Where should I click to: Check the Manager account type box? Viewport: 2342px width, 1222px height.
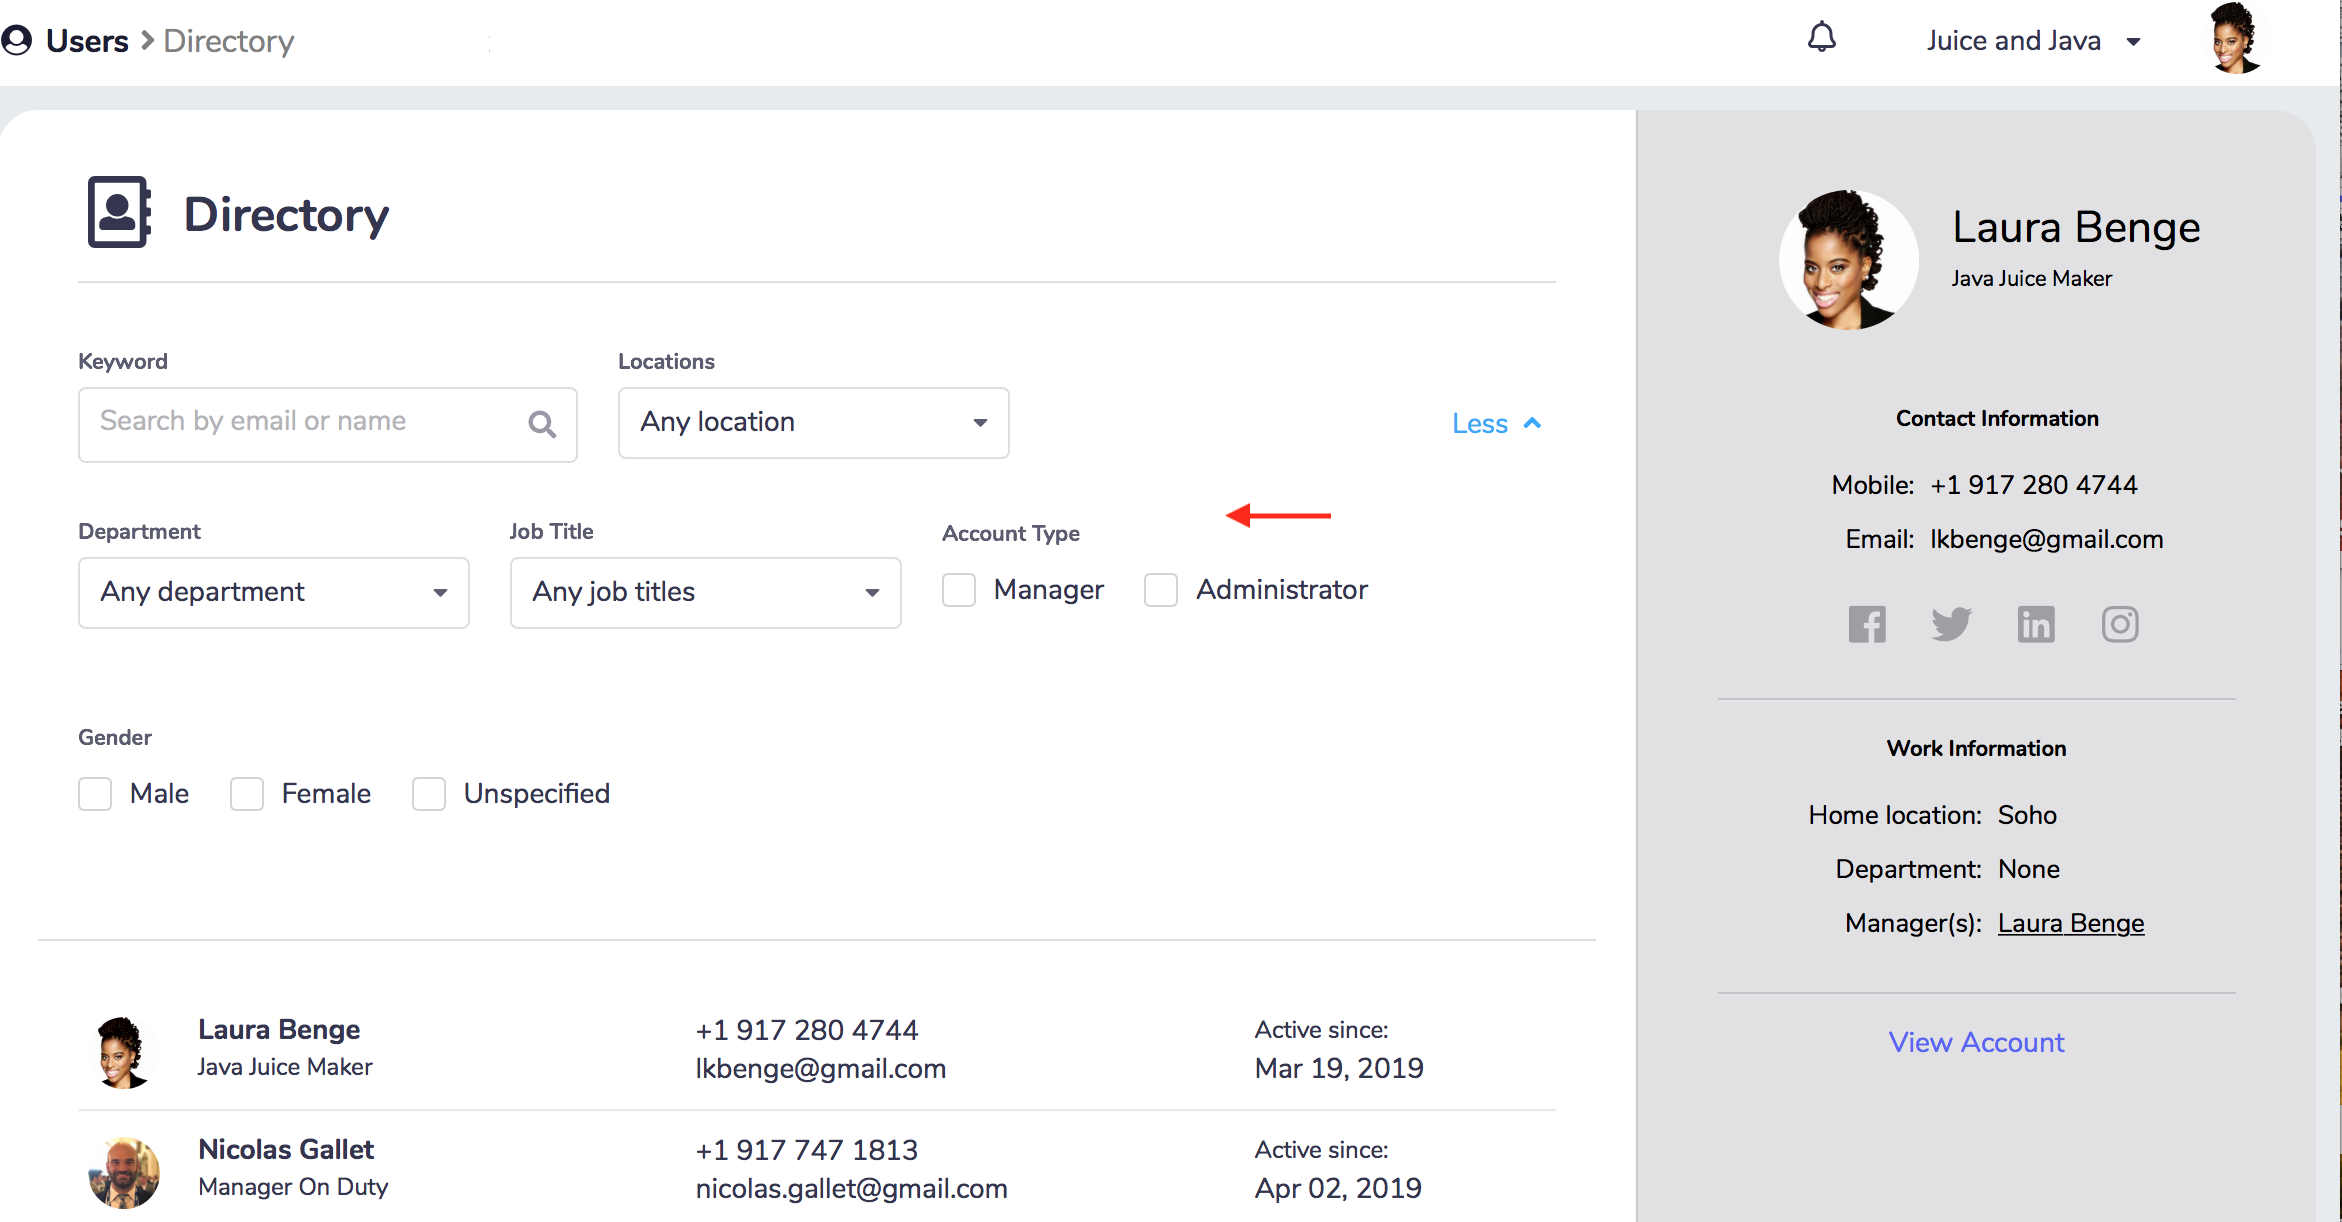tap(959, 590)
